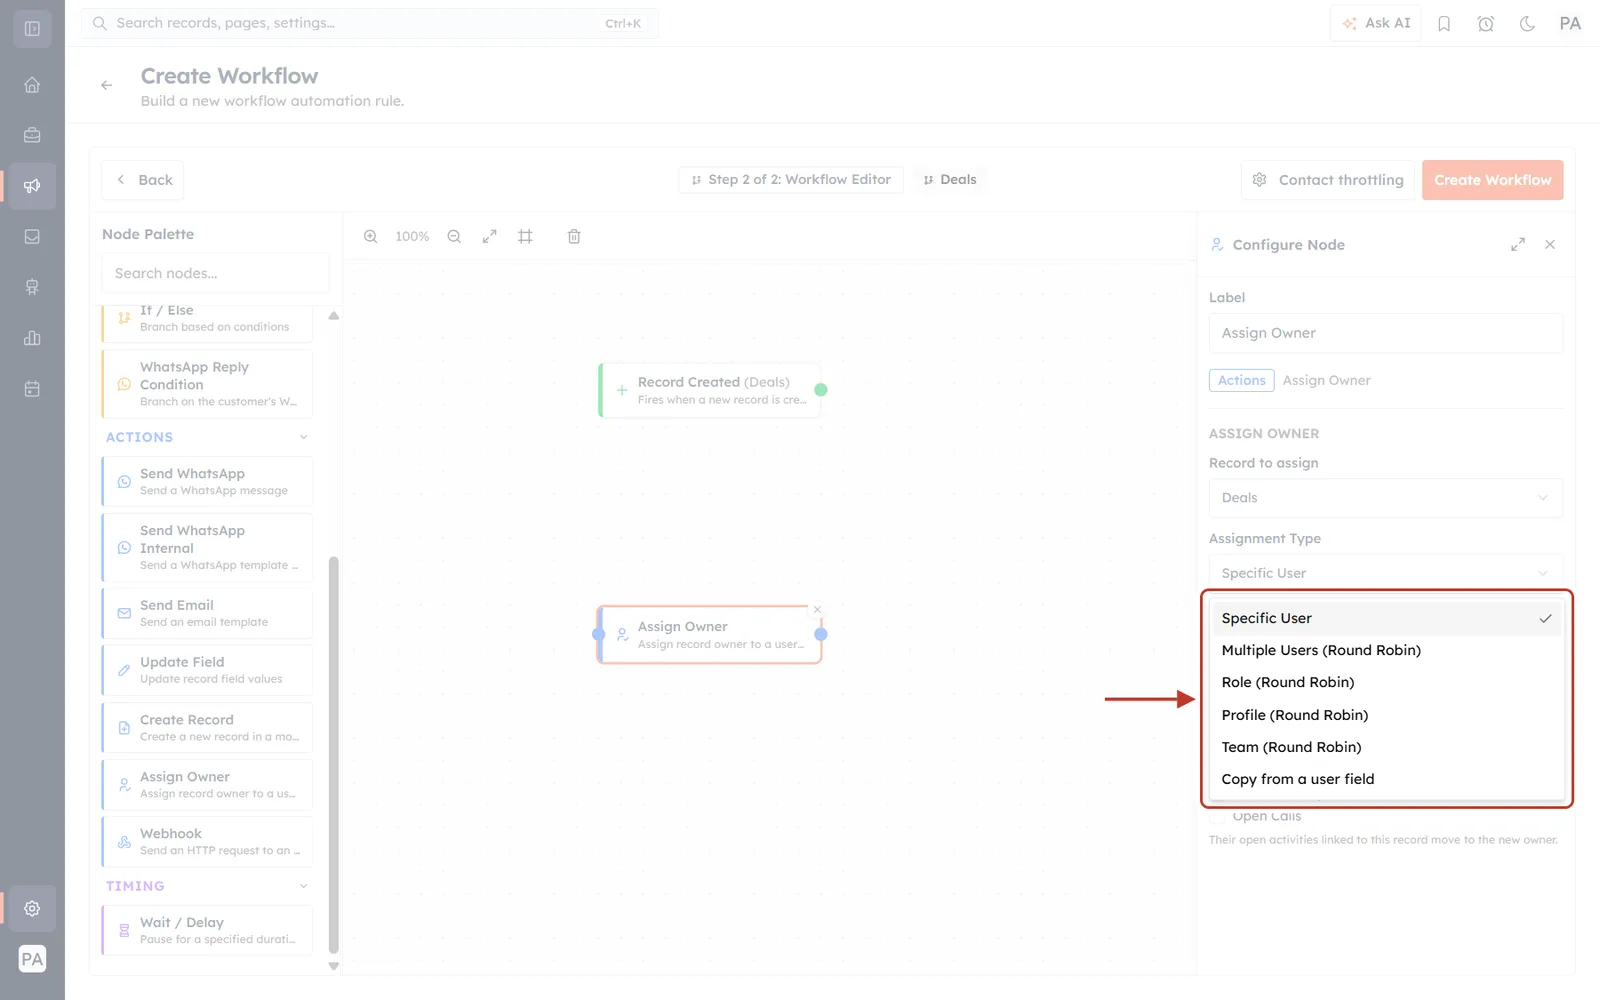Open the alarm clock reminders icon
The height and width of the screenshot is (1000, 1600).
tap(1486, 24)
